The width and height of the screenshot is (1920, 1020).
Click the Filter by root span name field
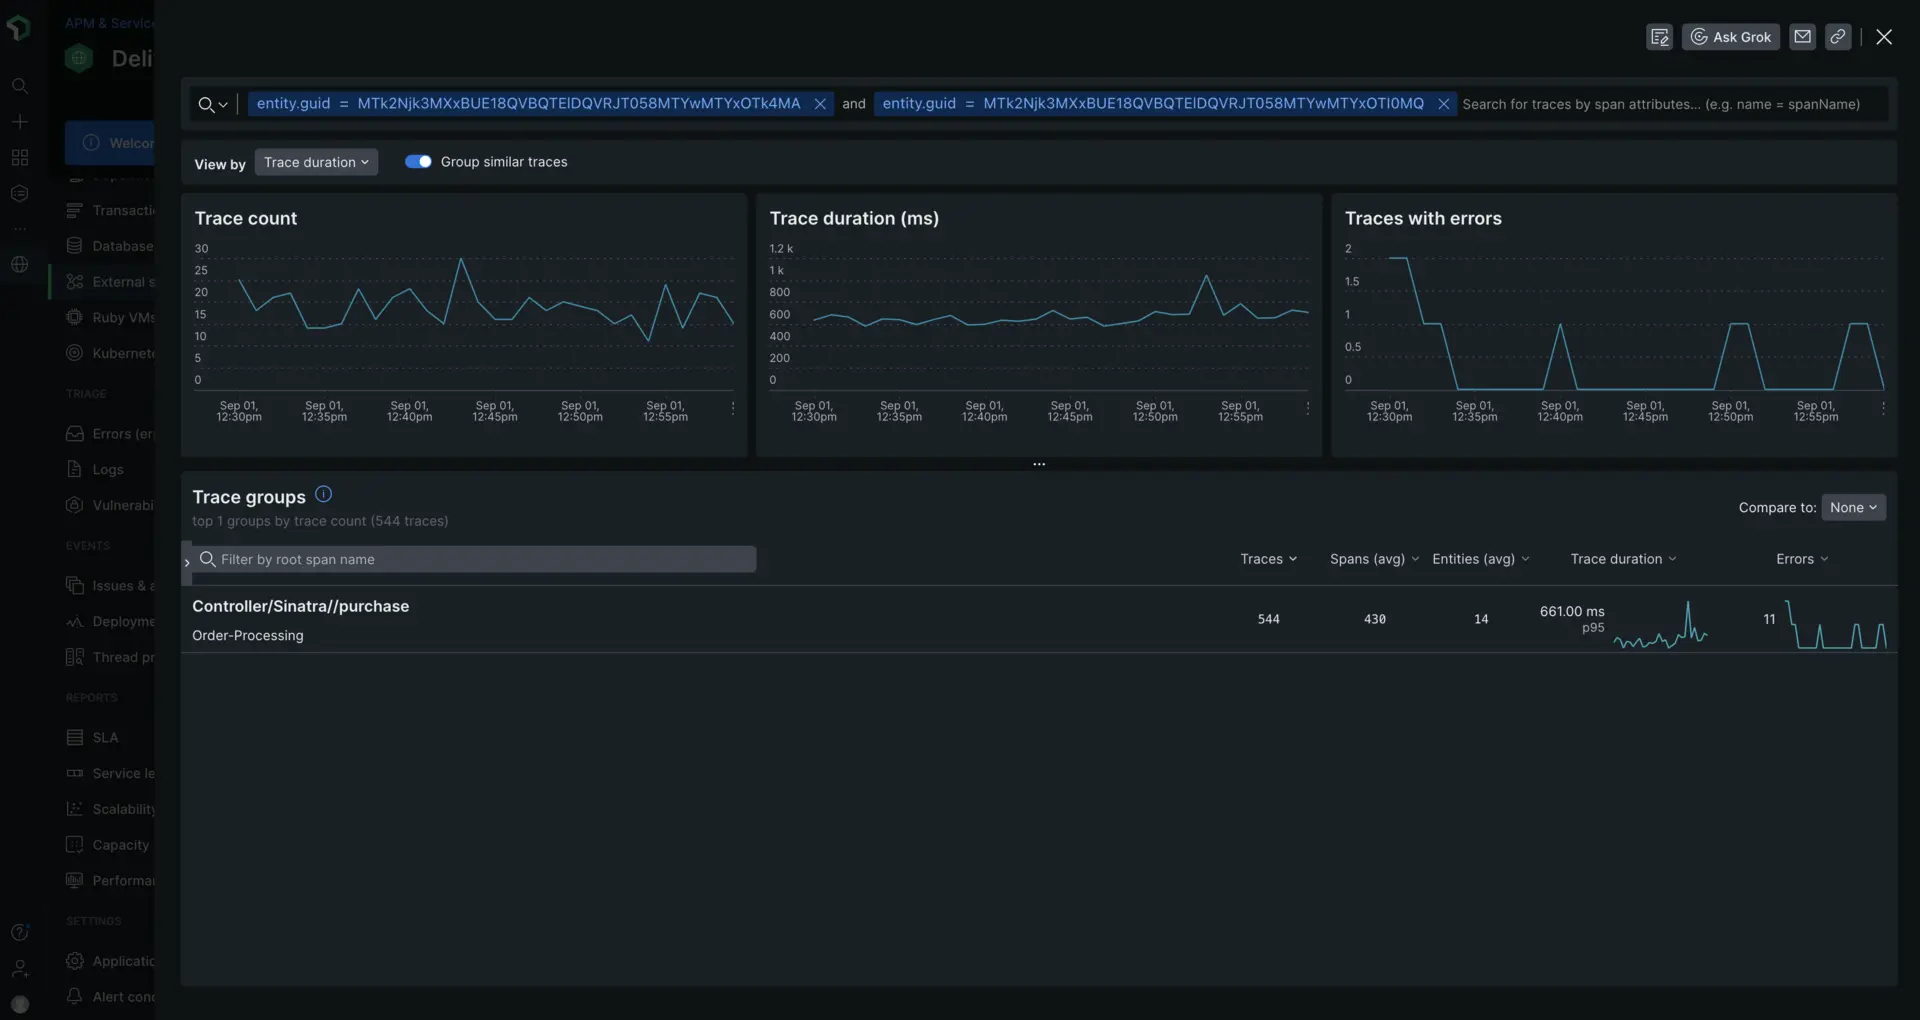pyautogui.click(x=475, y=559)
